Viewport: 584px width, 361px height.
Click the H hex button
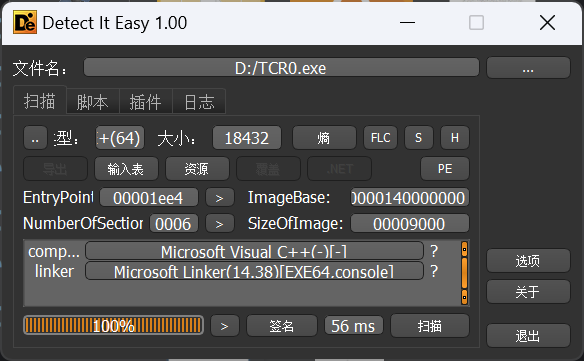[x=455, y=138]
